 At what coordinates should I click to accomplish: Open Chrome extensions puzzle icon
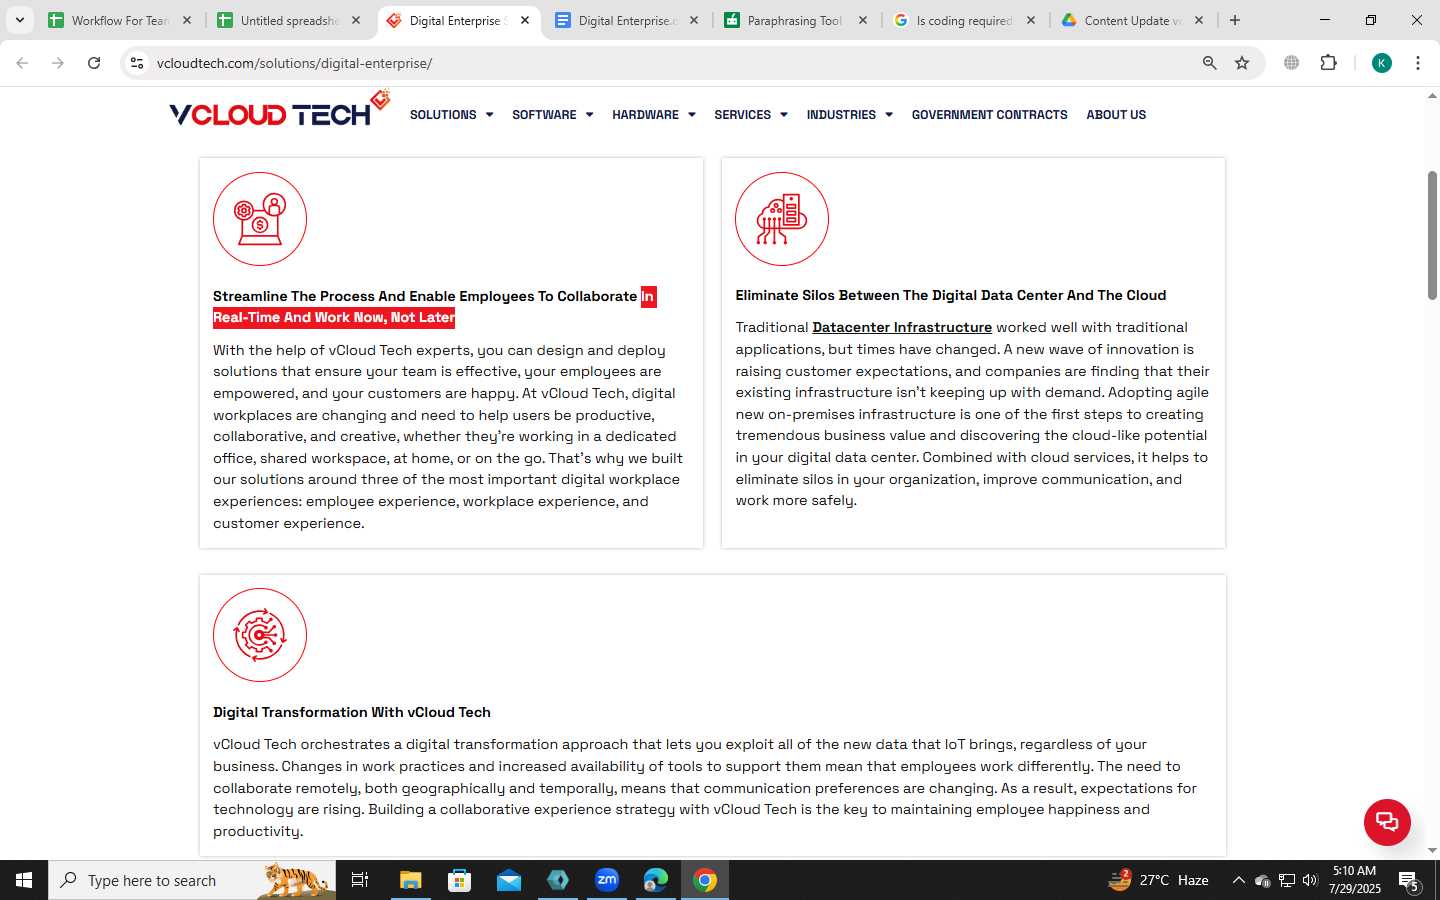coord(1328,63)
